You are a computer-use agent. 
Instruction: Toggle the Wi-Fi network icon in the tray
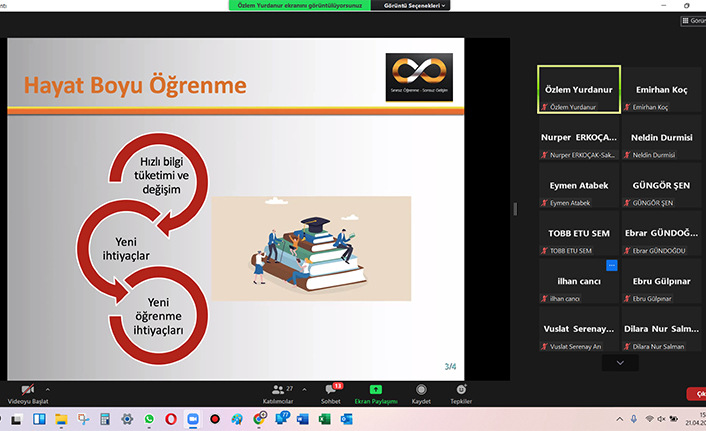(649, 418)
